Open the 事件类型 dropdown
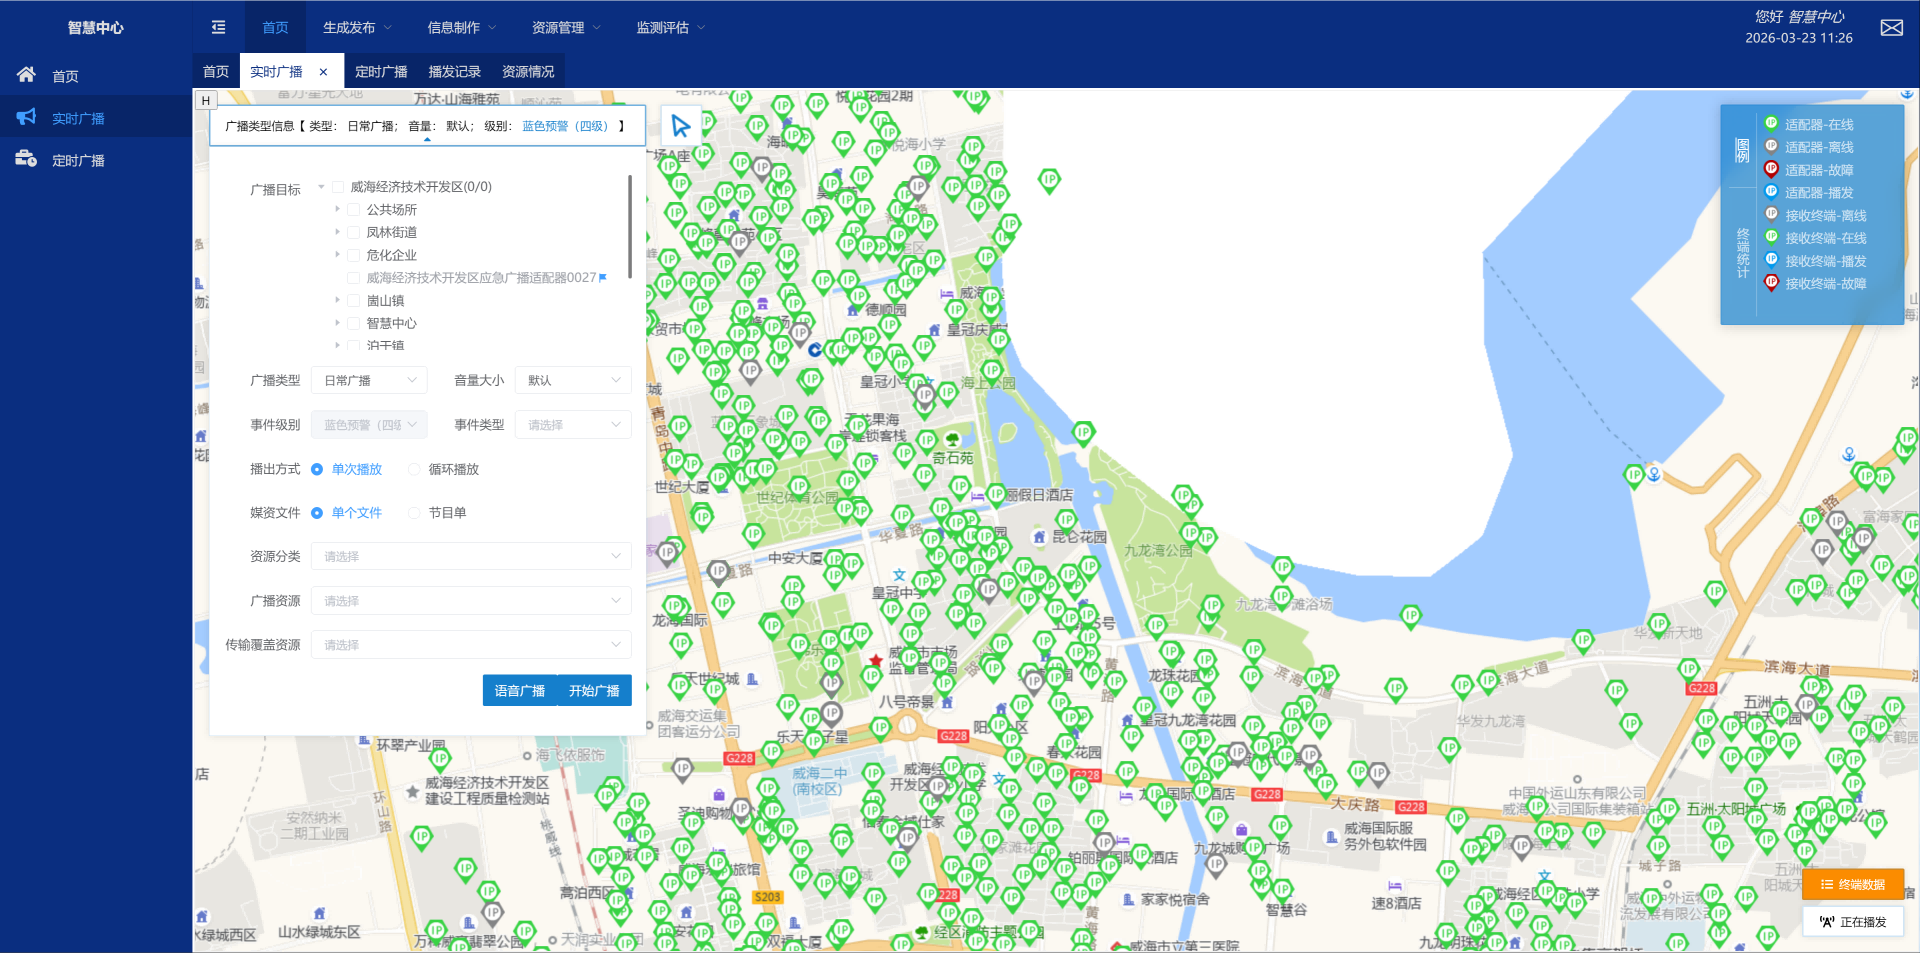 coord(573,425)
